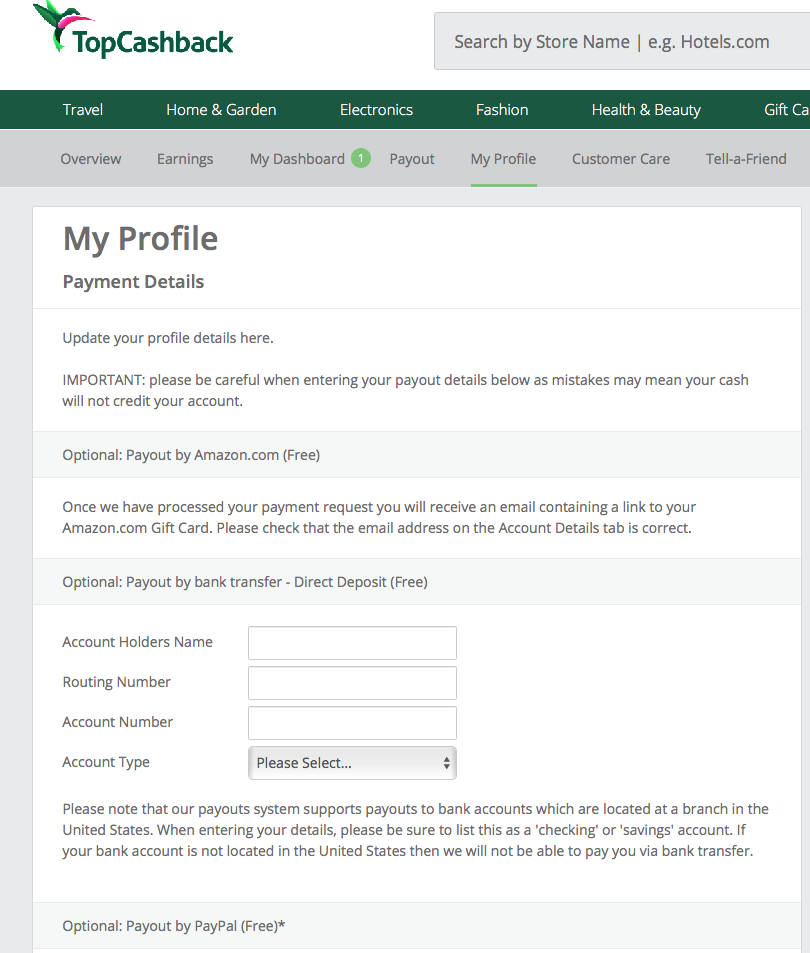
Task: Click the Account Holders Name field
Action: (352, 643)
